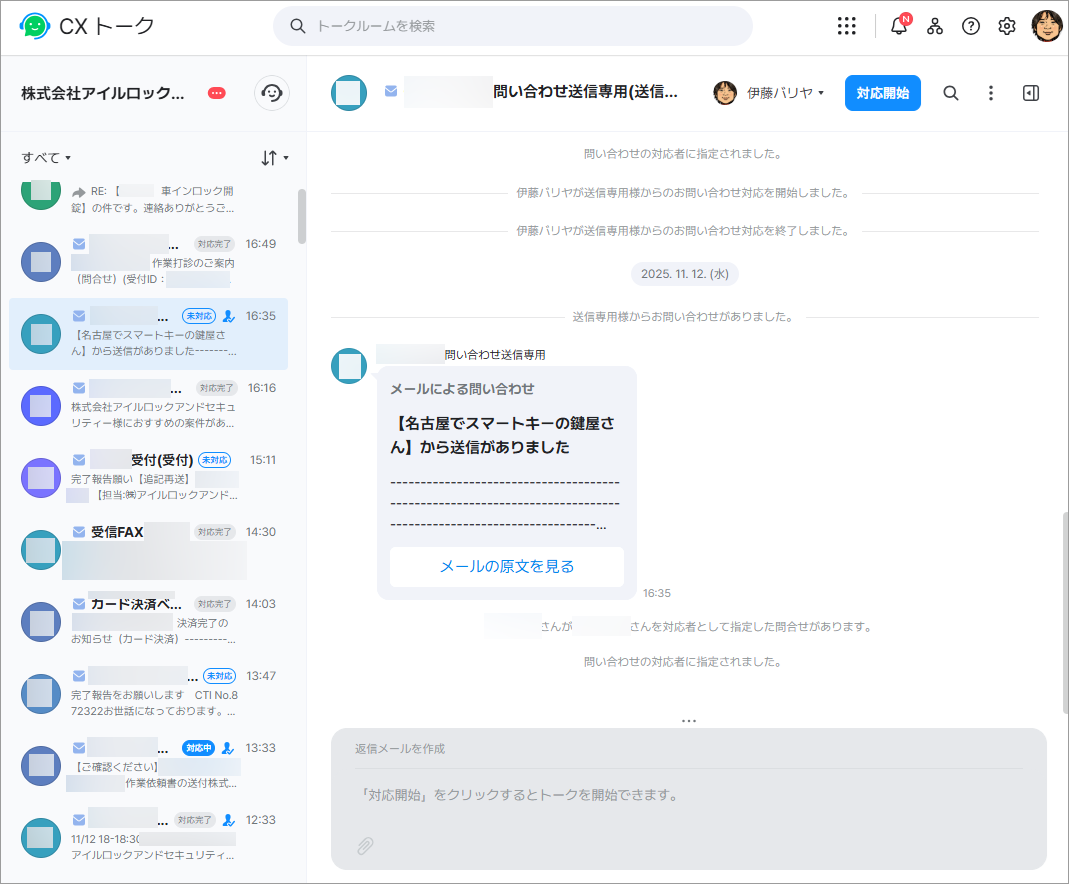Expand the 伊藤バリヤ assignee dropdown
This screenshot has width=1069, height=884.
769,93
